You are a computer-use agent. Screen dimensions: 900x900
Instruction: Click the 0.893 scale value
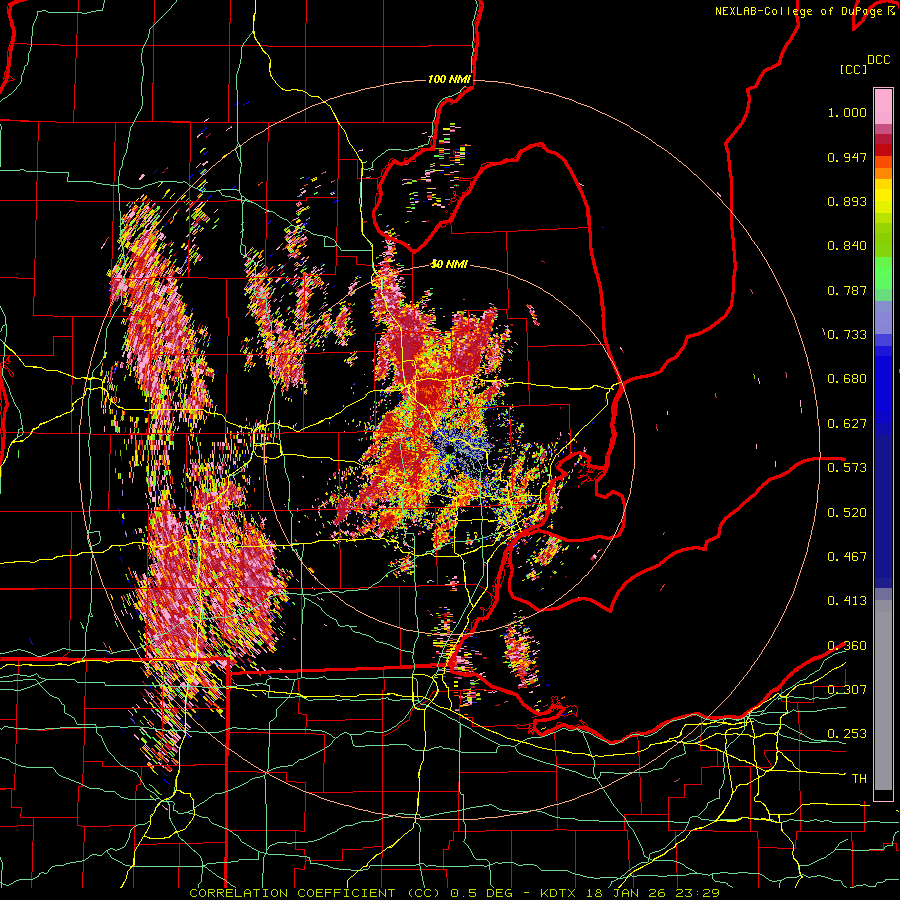(x=847, y=201)
